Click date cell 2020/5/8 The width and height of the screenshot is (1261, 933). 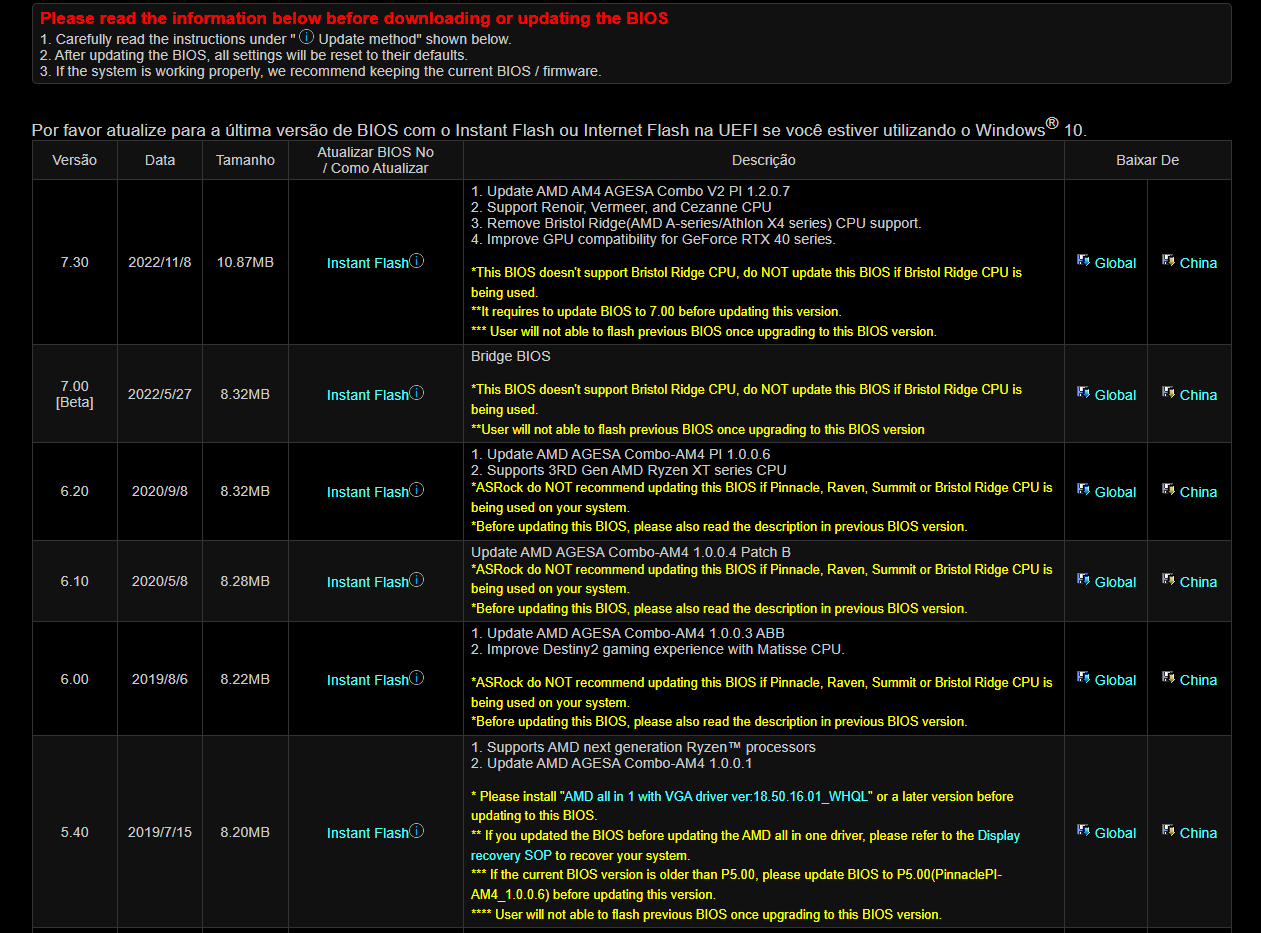pyautogui.click(x=160, y=581)
